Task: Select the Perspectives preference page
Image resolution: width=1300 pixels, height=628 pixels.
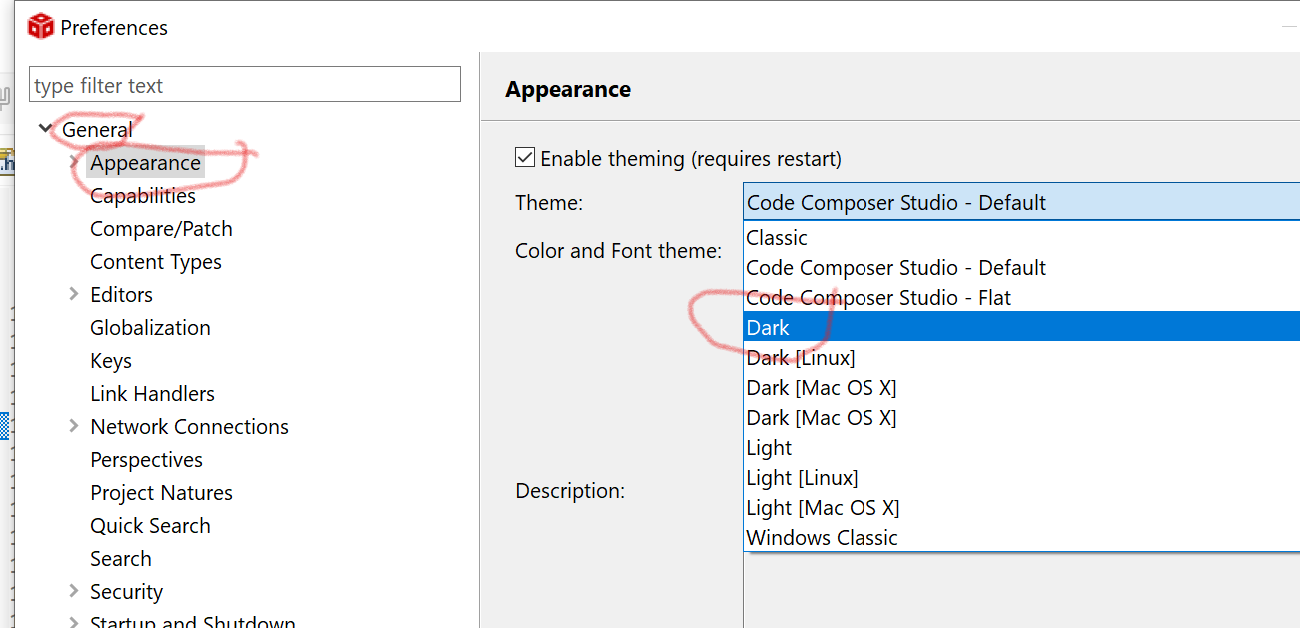Action: click(x=146, y=459)
